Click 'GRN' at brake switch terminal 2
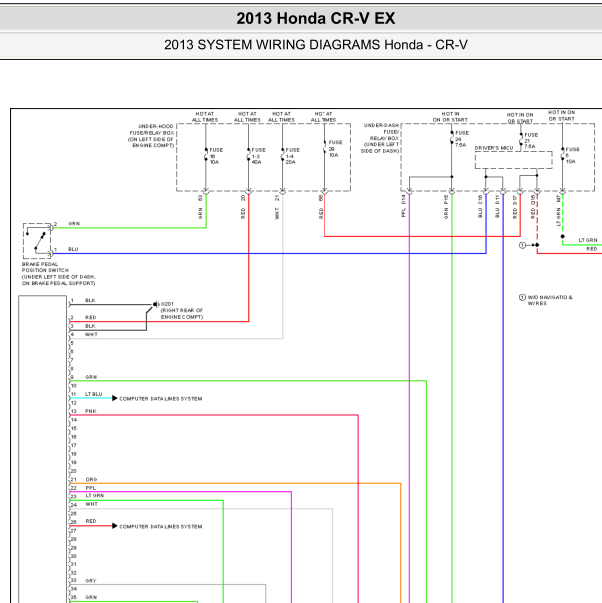This screenshot has width=602, height=603. point(74,223)
